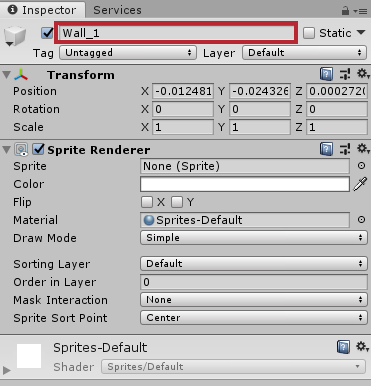Open the Tag dropdown showing Untagged
This screenshot has width=371, height=386.
click(127, 53)
